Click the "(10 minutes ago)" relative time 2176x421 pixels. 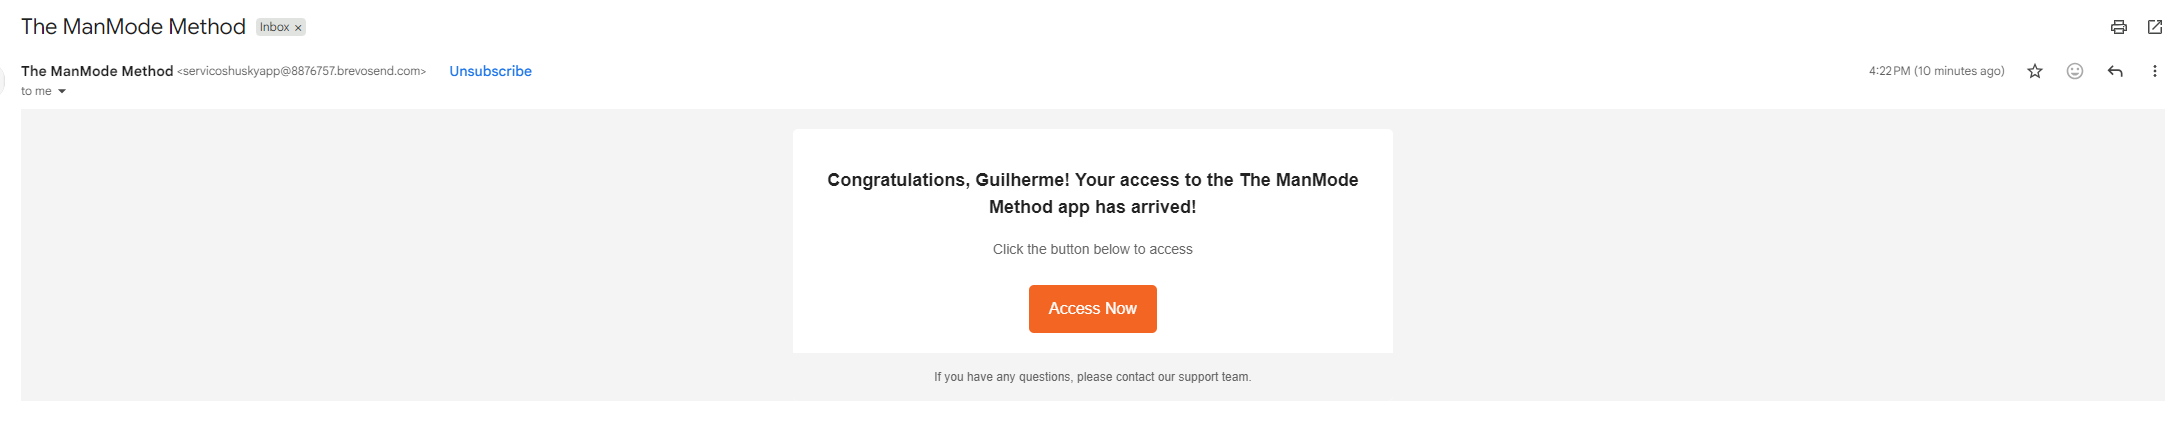[x=1959, y=71]
